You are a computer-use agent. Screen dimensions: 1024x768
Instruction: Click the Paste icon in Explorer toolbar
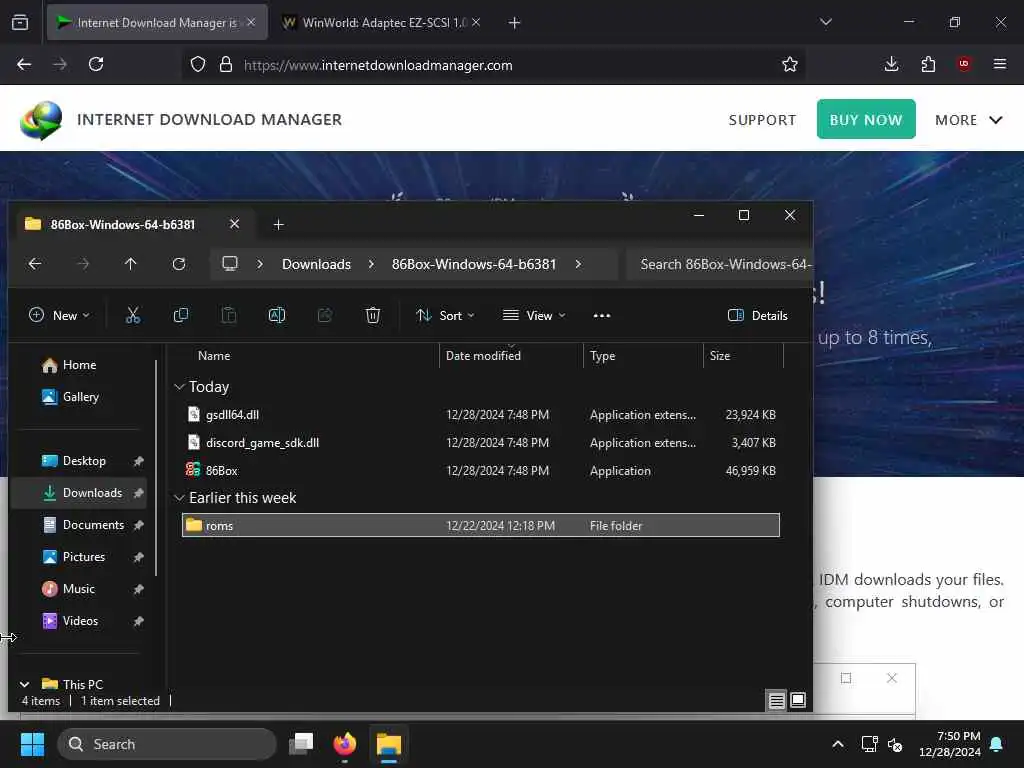[229, 315]
